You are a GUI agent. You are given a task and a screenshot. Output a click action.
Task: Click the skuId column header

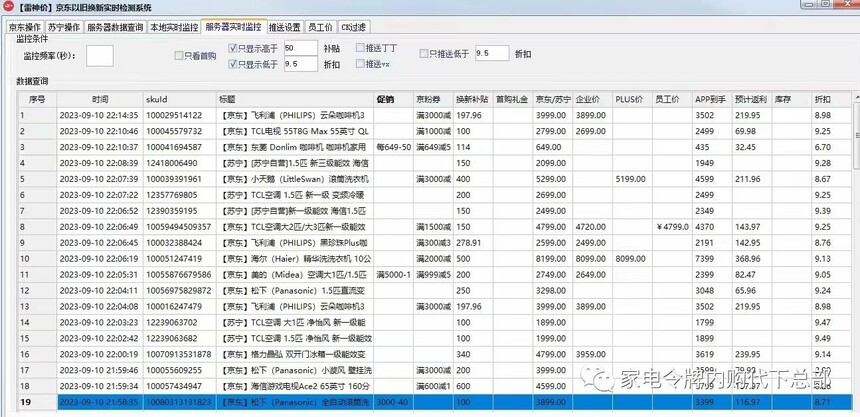(x=180, y=99)
